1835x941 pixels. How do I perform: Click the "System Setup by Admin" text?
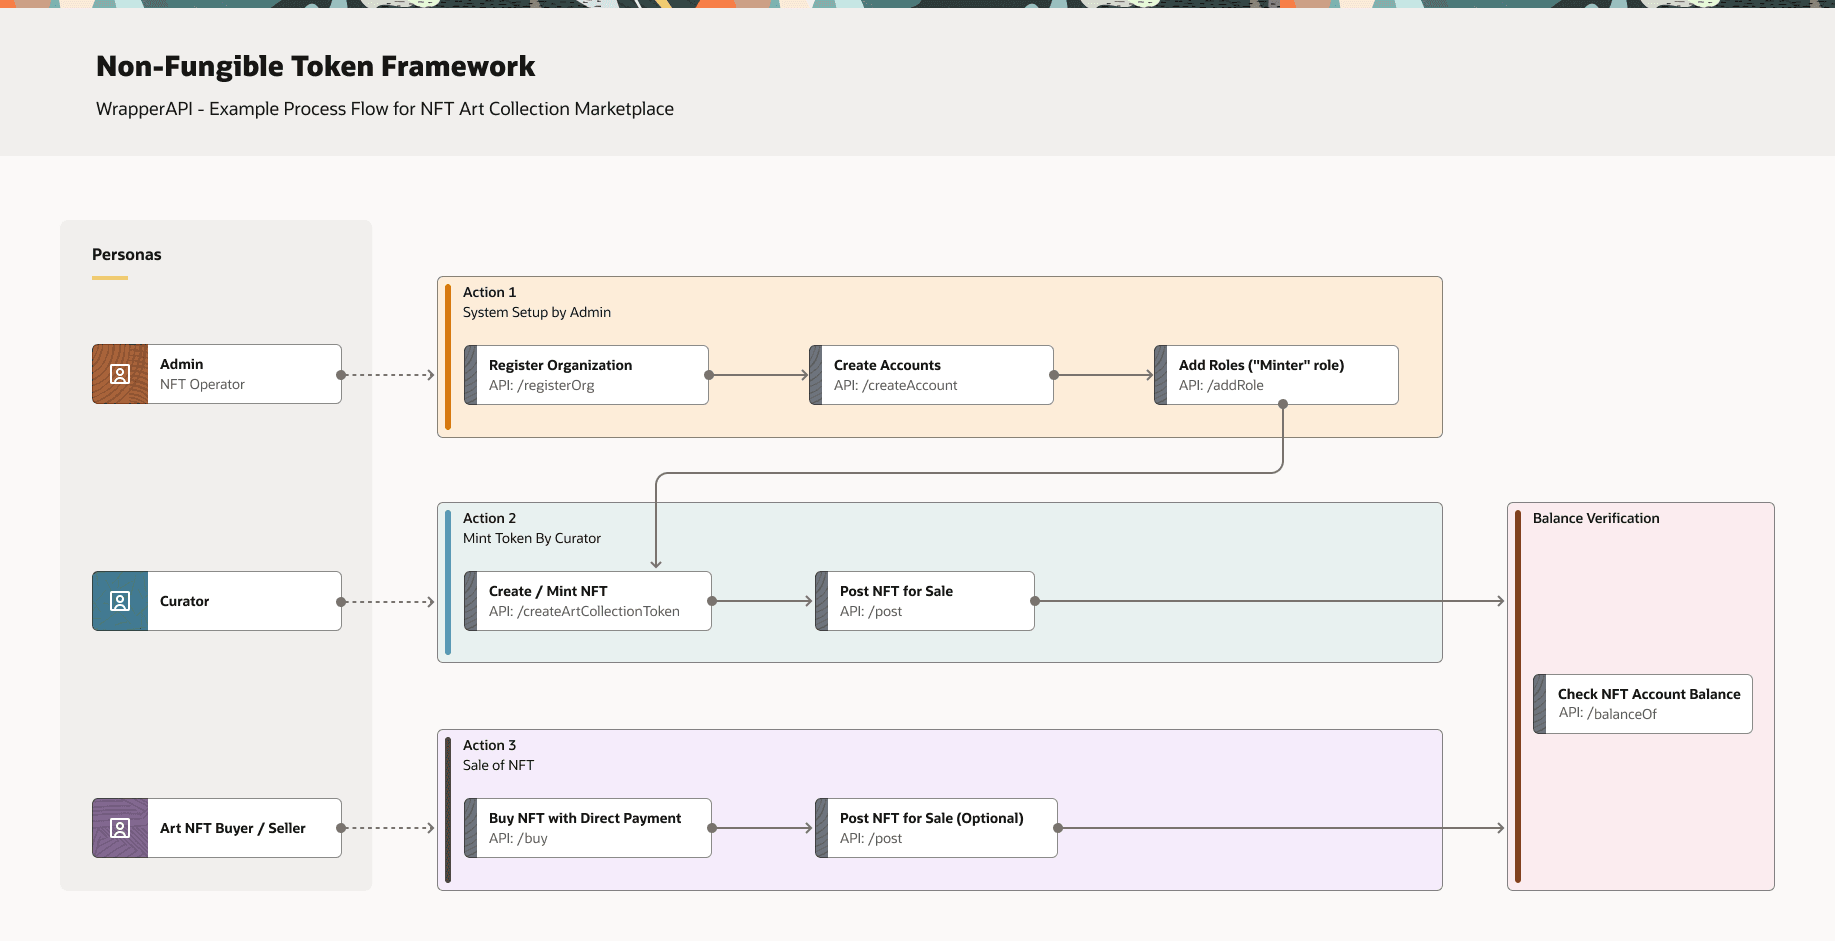click(537, 312)
